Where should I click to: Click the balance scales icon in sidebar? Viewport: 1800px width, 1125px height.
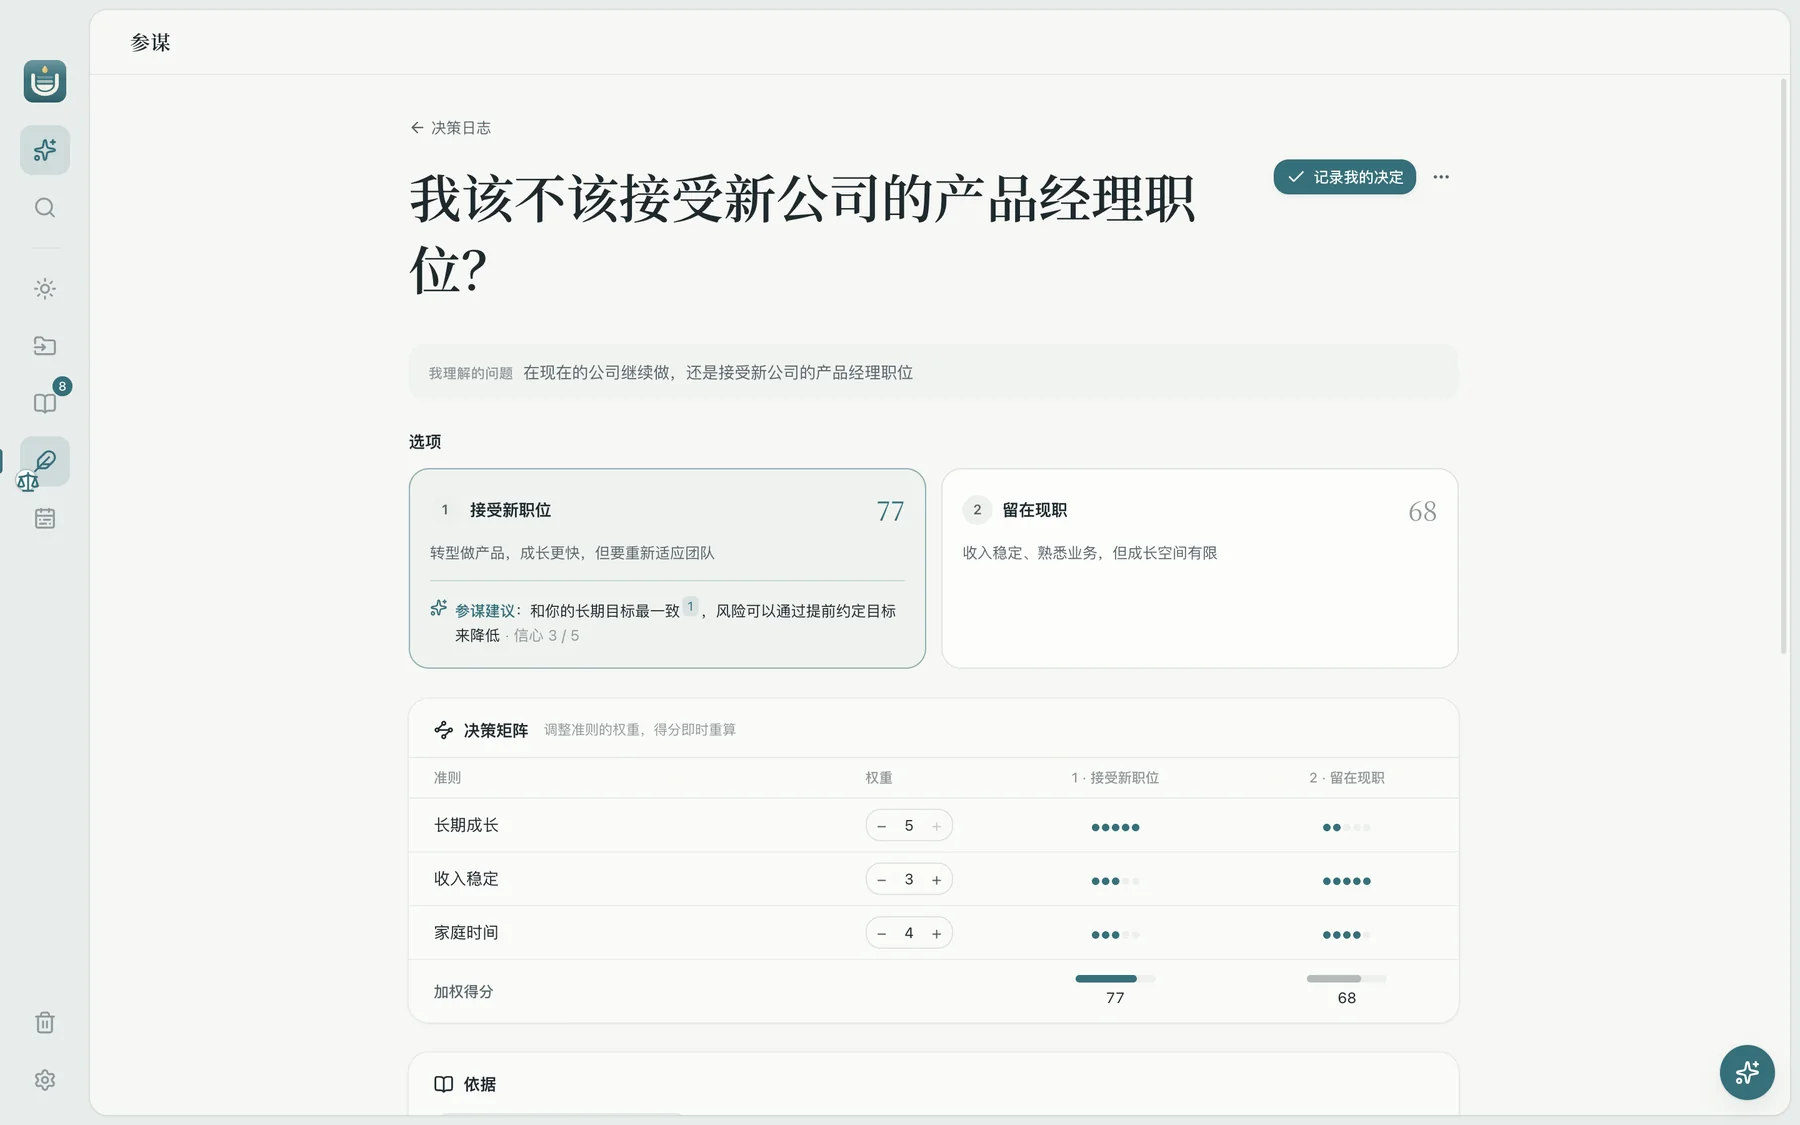pos(28,482)
